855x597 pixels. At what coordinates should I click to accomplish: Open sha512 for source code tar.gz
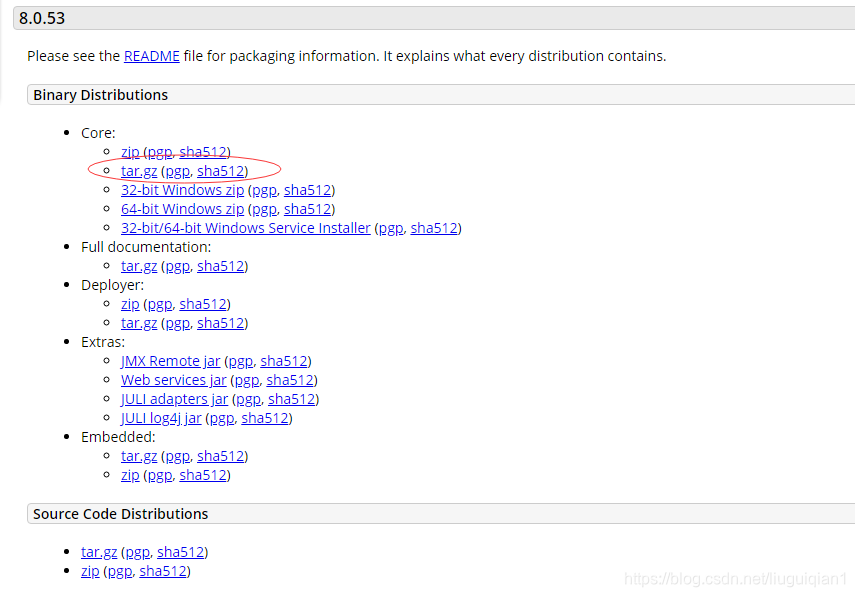(181, 552)
